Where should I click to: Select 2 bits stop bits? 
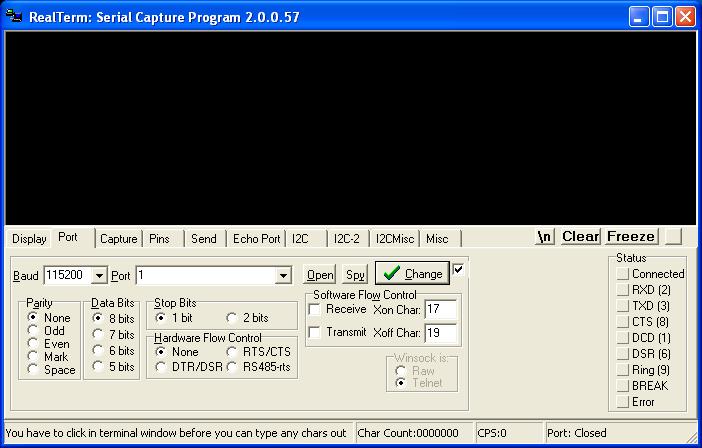(x=232, y=318)
